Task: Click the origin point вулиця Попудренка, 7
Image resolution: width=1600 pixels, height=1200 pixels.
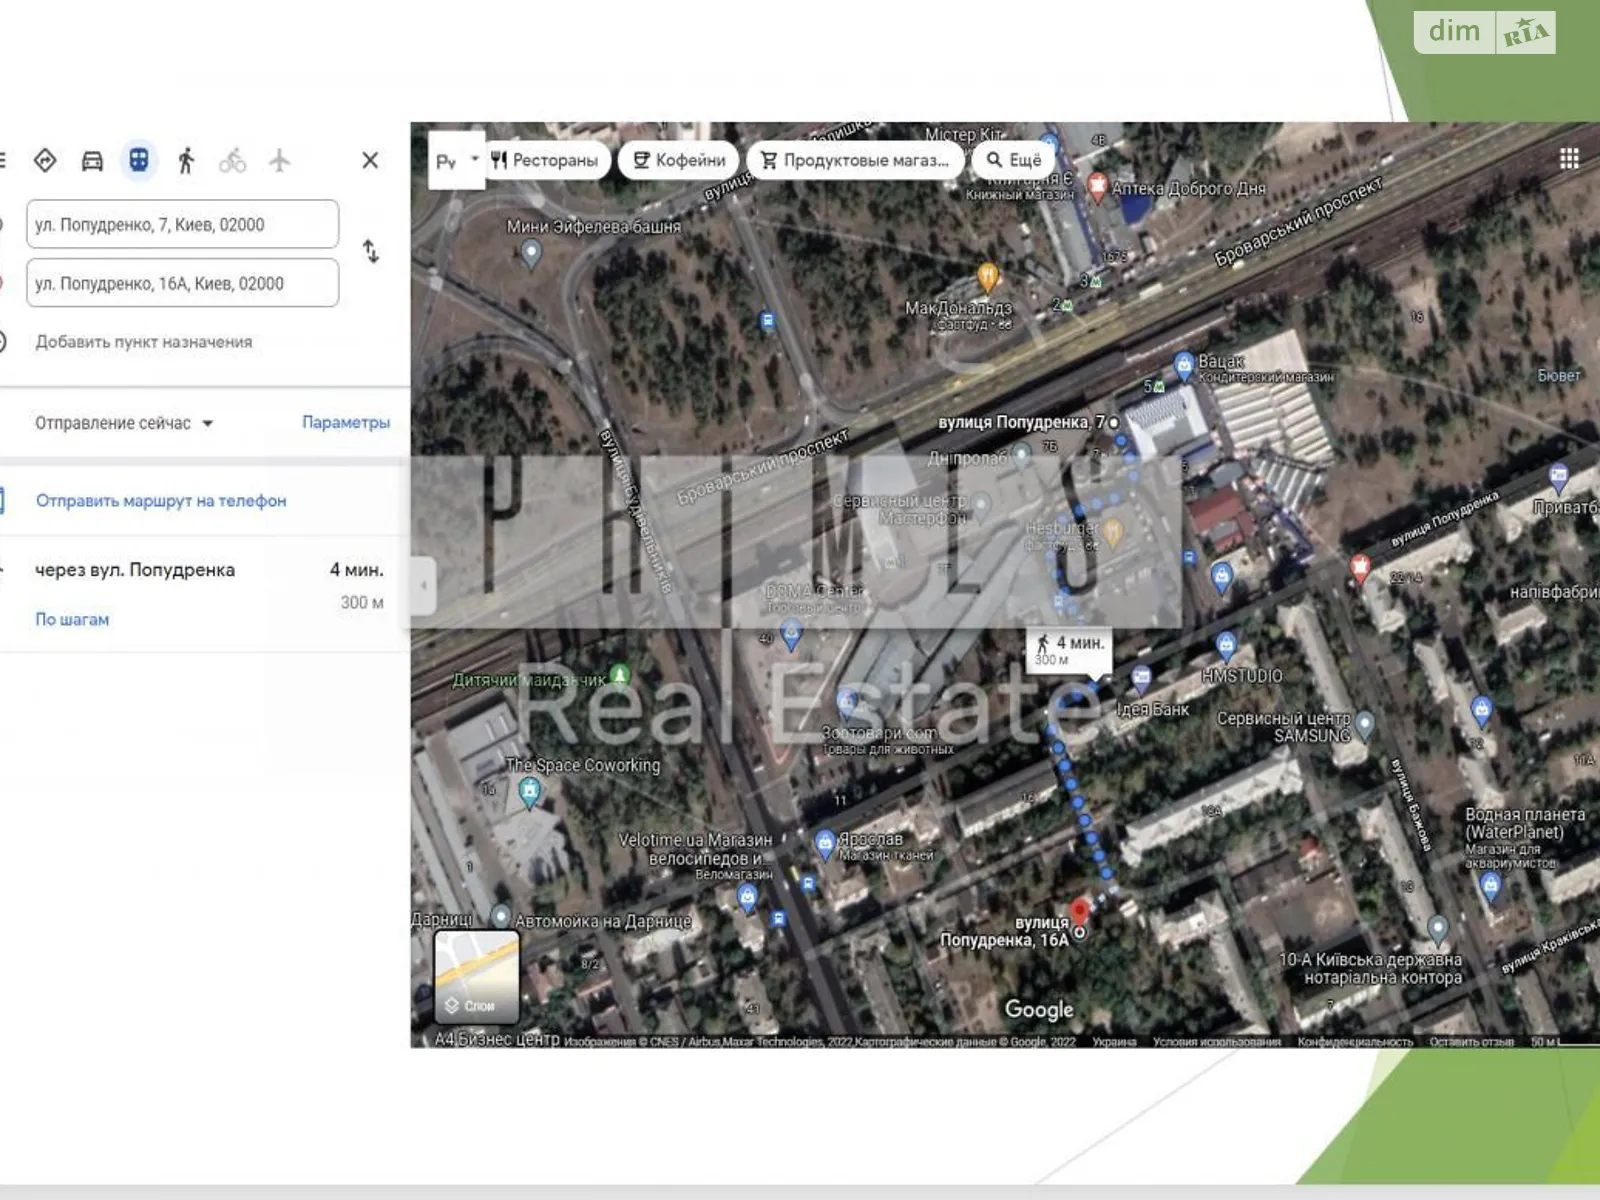Action: point(1113,423)
